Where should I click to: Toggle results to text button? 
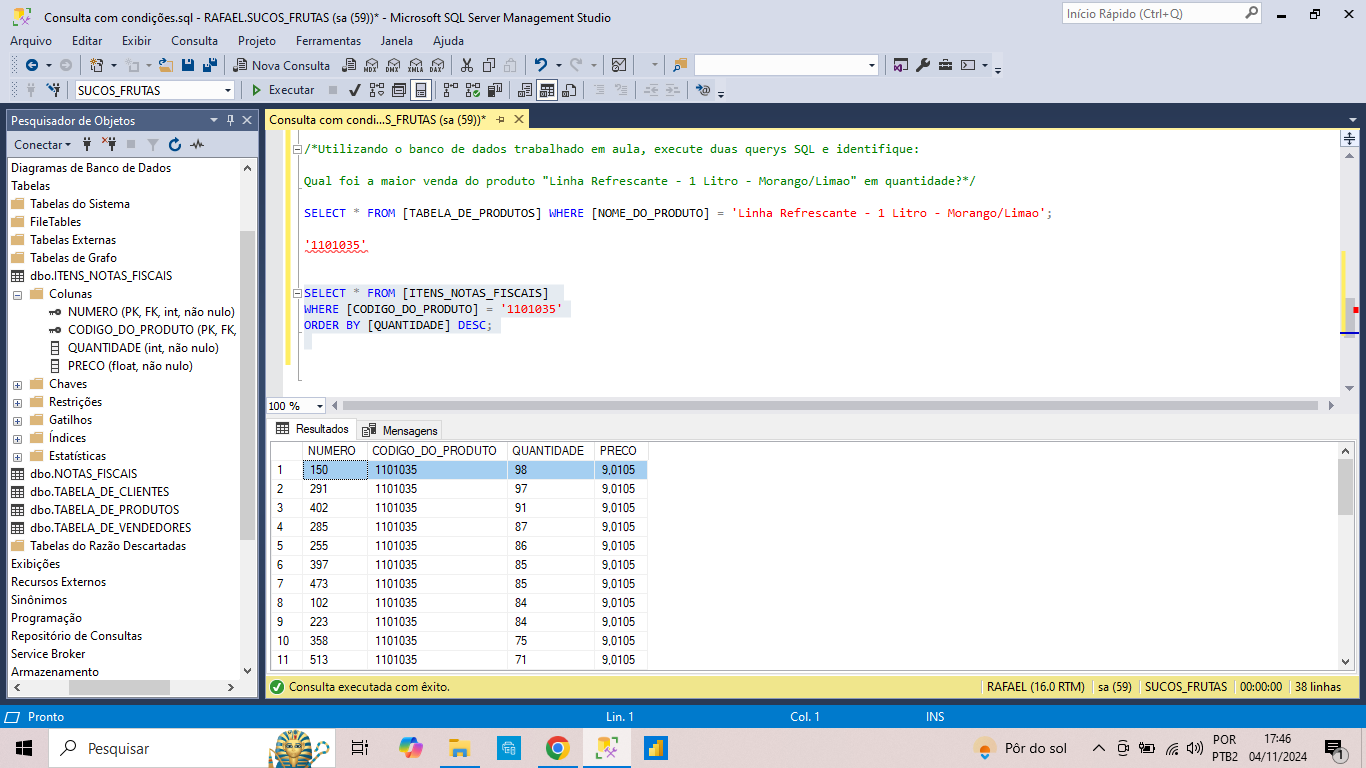pyautogui.click(x=524, y=90)
